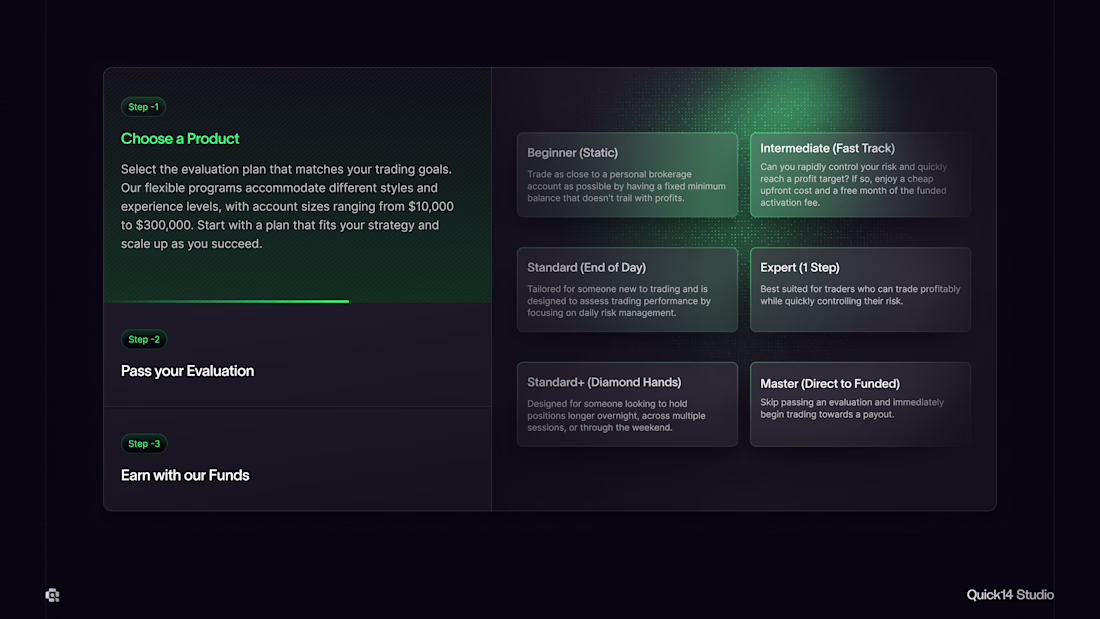
Task: Select the Beginner (Static) card title
Action: click(572, 153)
